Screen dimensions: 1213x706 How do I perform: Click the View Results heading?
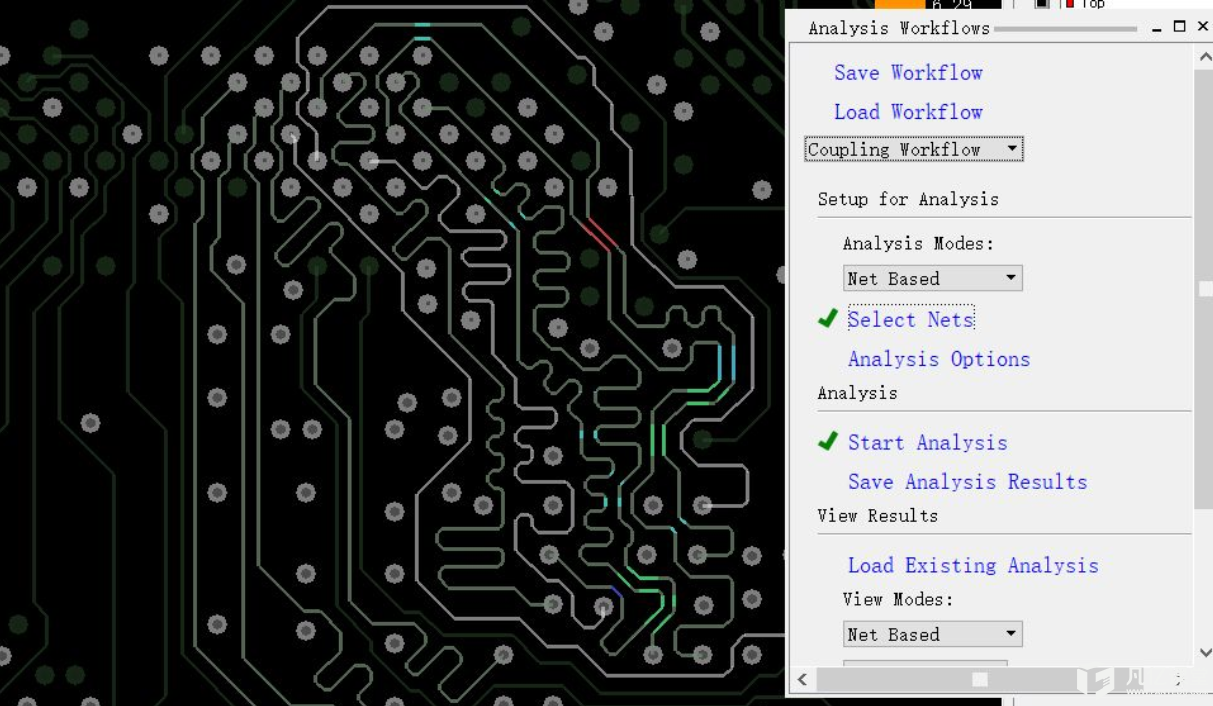pos(877,516)
